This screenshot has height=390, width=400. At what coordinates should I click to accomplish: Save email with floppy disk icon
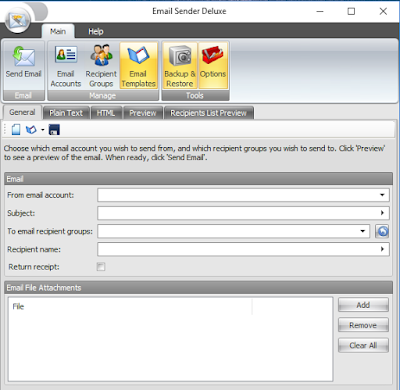point(54,130)
